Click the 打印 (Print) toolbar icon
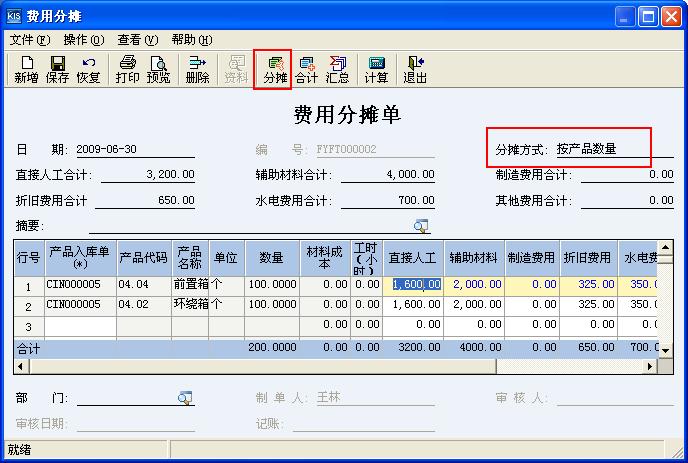Viewport: 688px width, 463px height. (128, 70)
